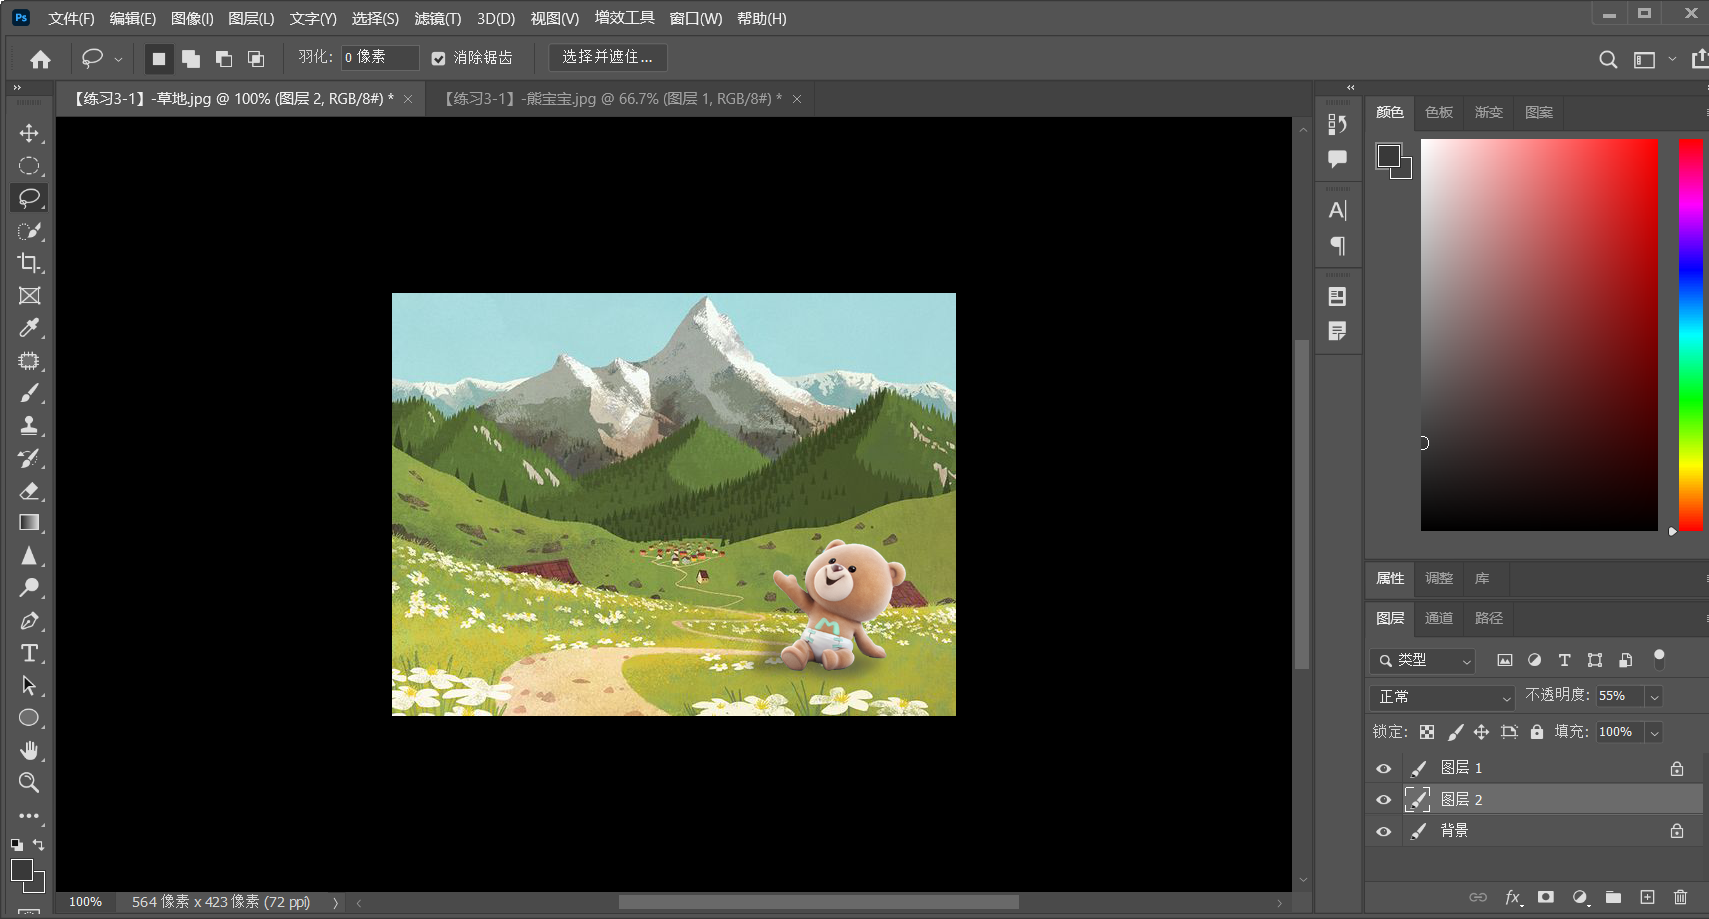
Task: Switch to 熊宝宝.jpg document tab
Action: click(x=612, y=98)
